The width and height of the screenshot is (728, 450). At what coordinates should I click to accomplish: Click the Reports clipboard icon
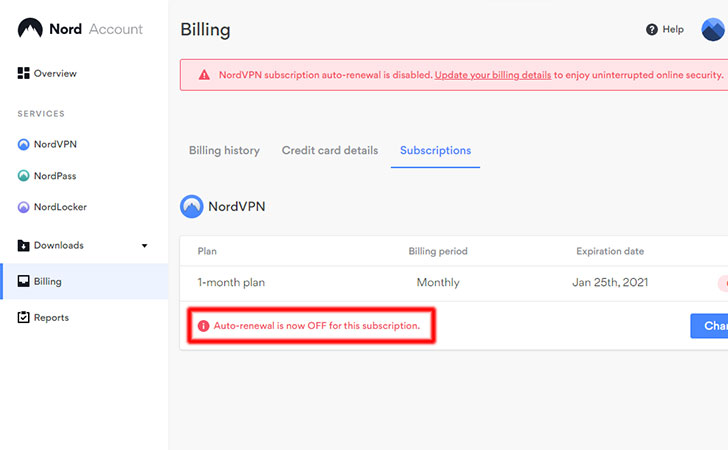click(x=23, y=317)
